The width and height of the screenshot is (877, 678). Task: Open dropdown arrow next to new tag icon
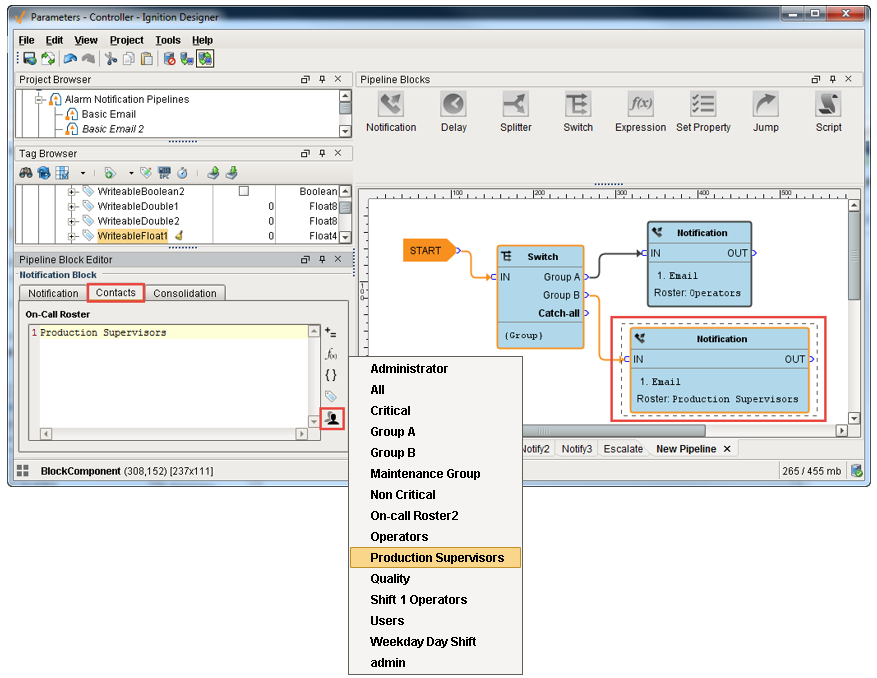click(131, 173)
